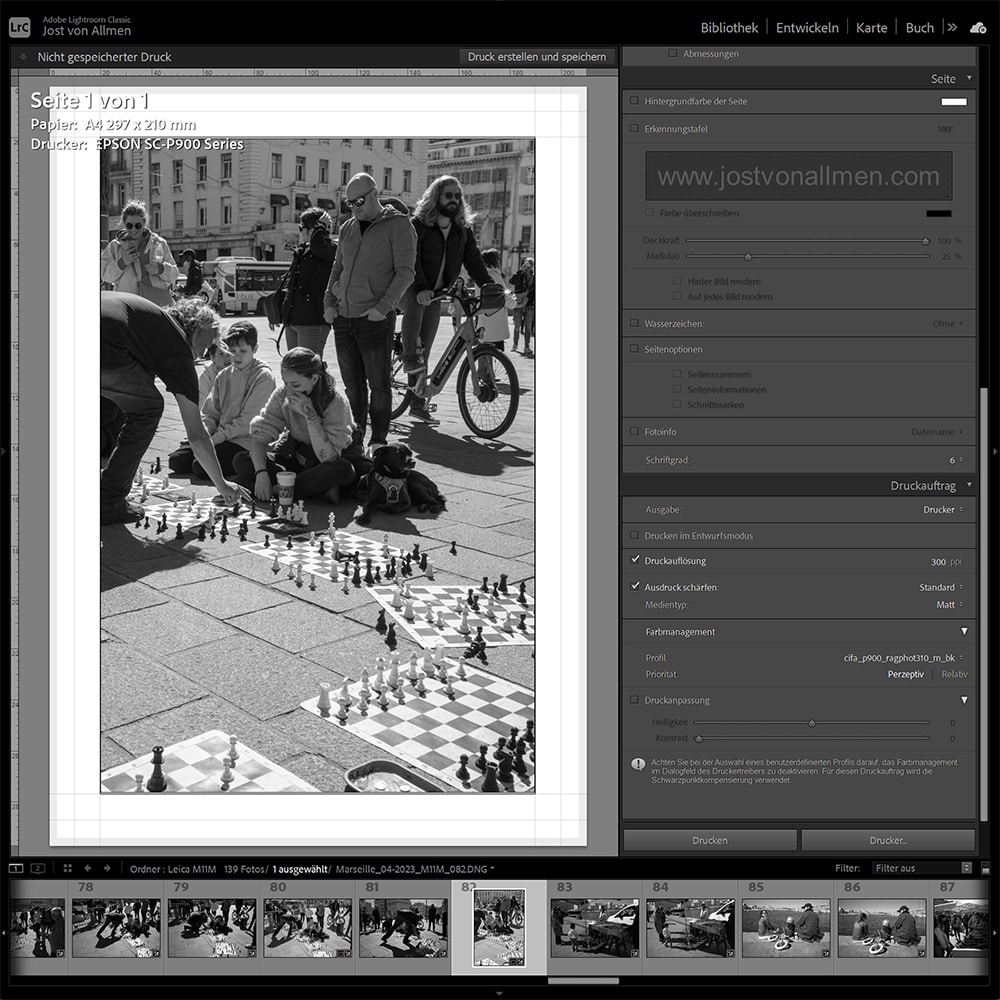The height and width of the screenshot is (1000, 1000).
Task: Open grid view from filmstrip bar
Action: click(68, 868)
